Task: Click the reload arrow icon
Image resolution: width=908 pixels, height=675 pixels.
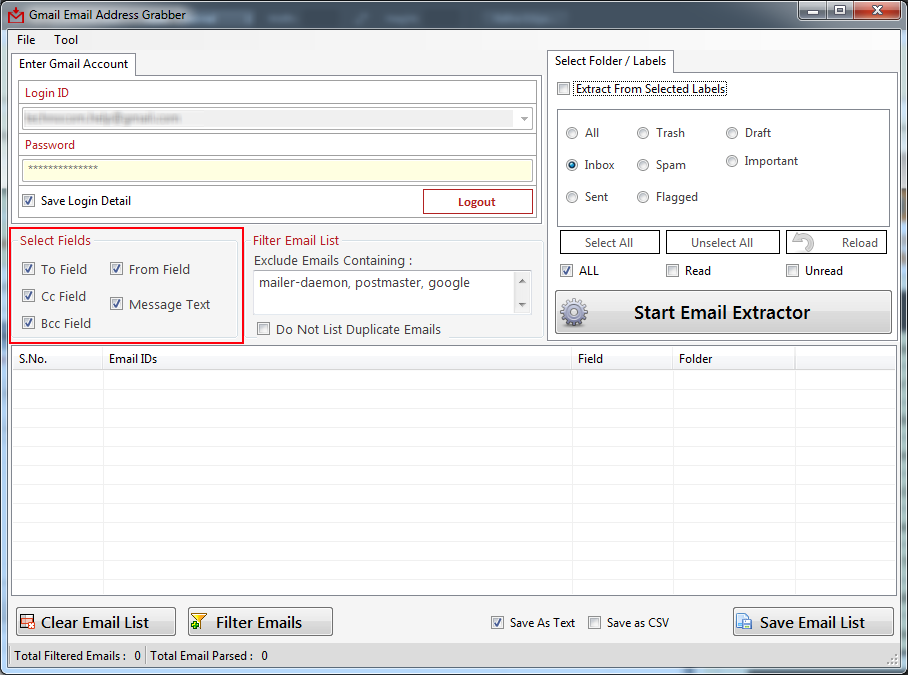Action: pyautogui.click(x=804, y=242)
